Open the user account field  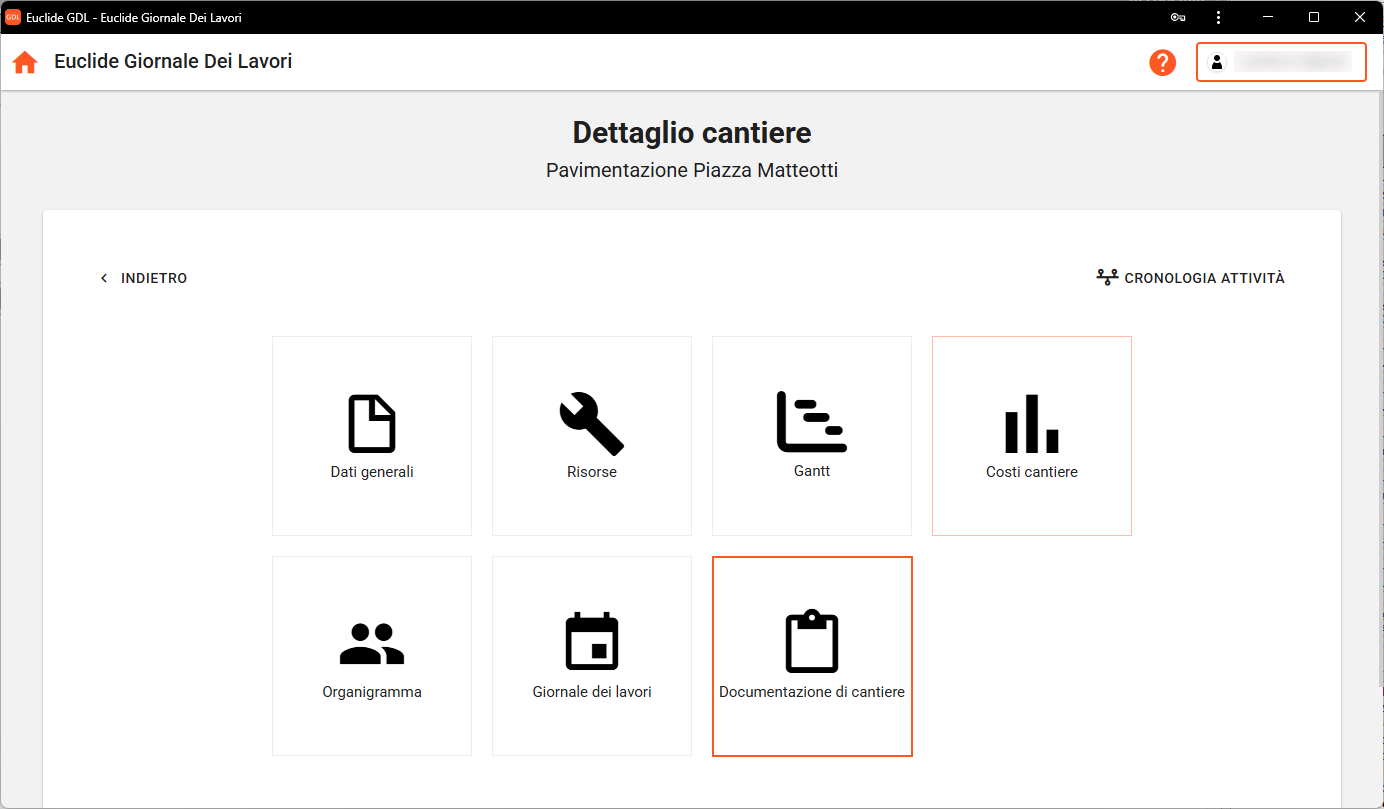1292,62
